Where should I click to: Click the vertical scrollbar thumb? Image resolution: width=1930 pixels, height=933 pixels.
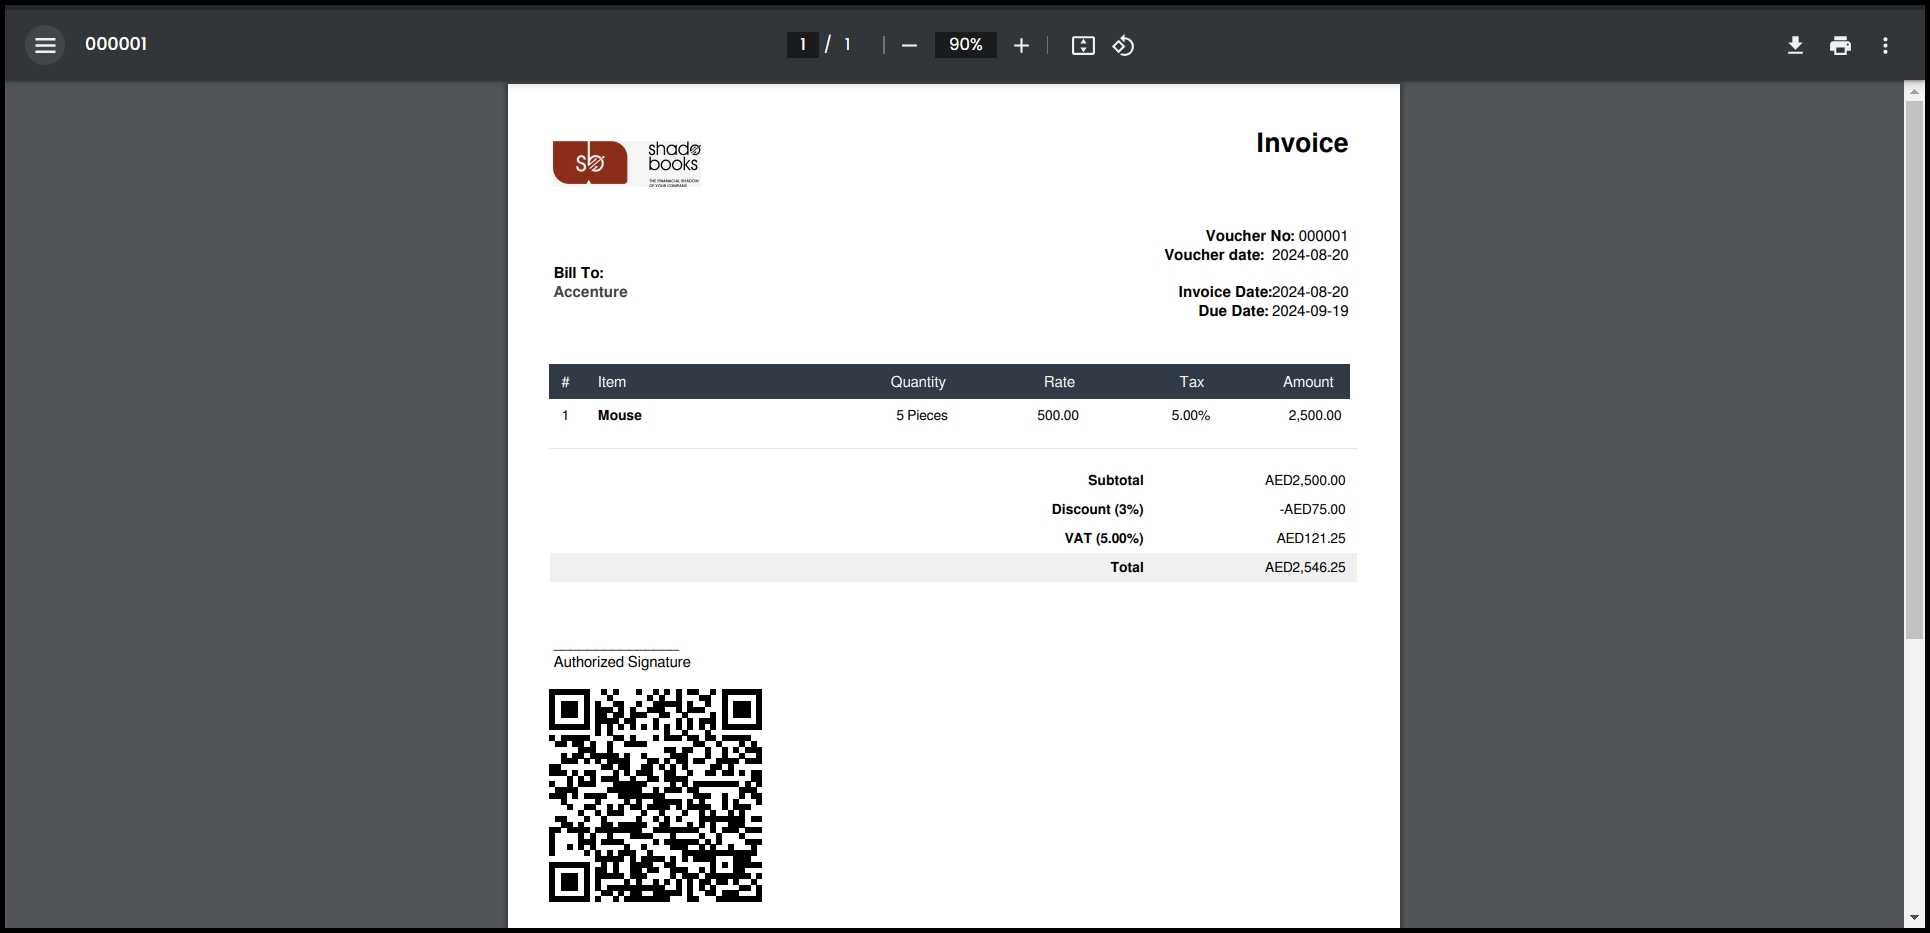tap(1914, 369)
